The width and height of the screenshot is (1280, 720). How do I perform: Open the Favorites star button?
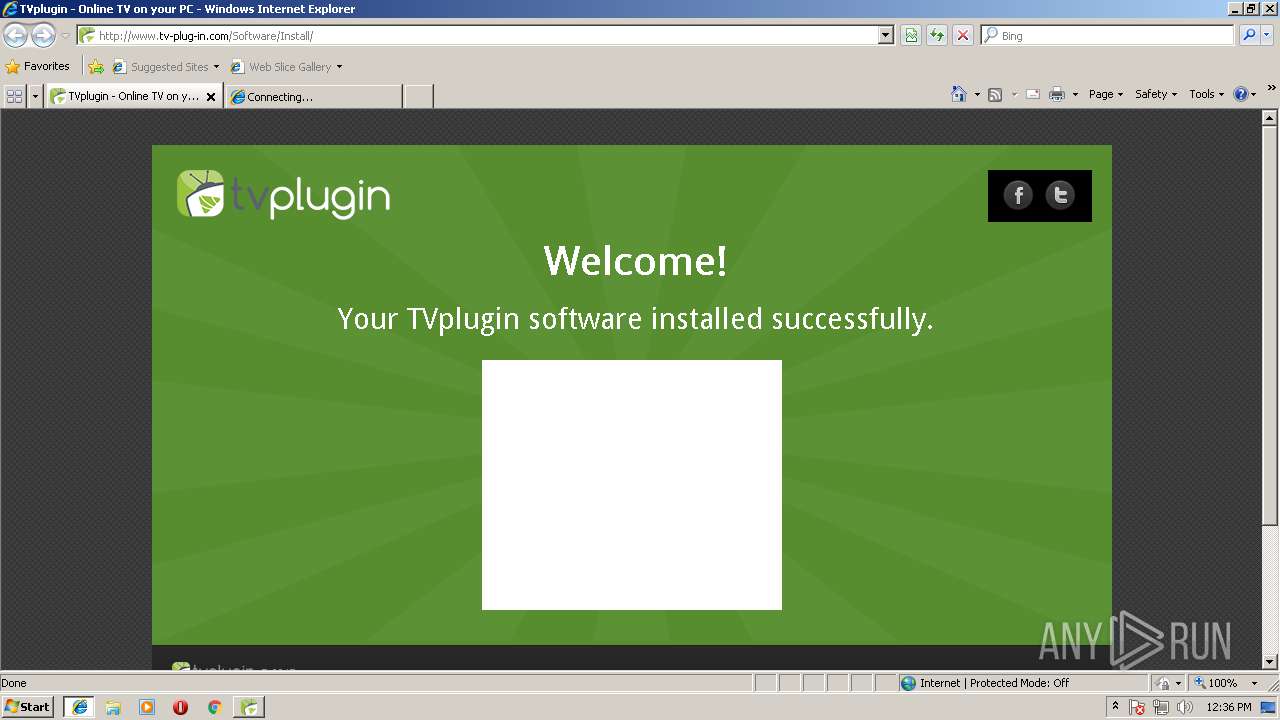coord(37,67)
